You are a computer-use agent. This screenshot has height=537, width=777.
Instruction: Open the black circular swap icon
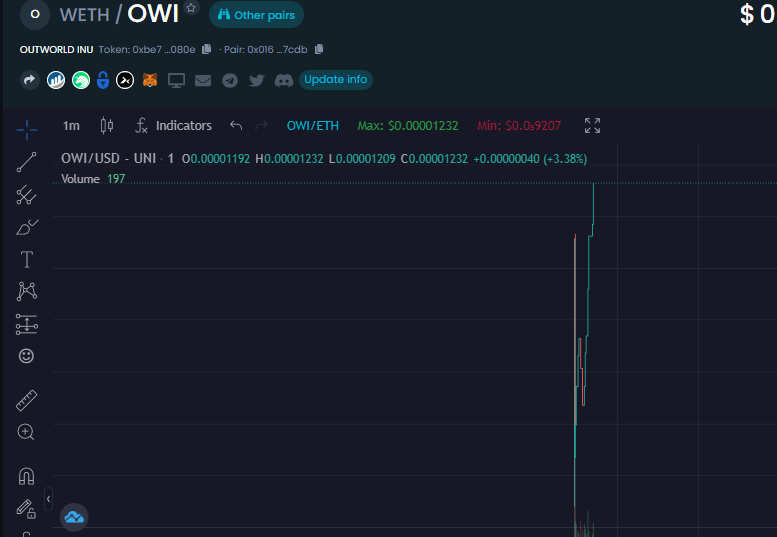coord(125,80)
